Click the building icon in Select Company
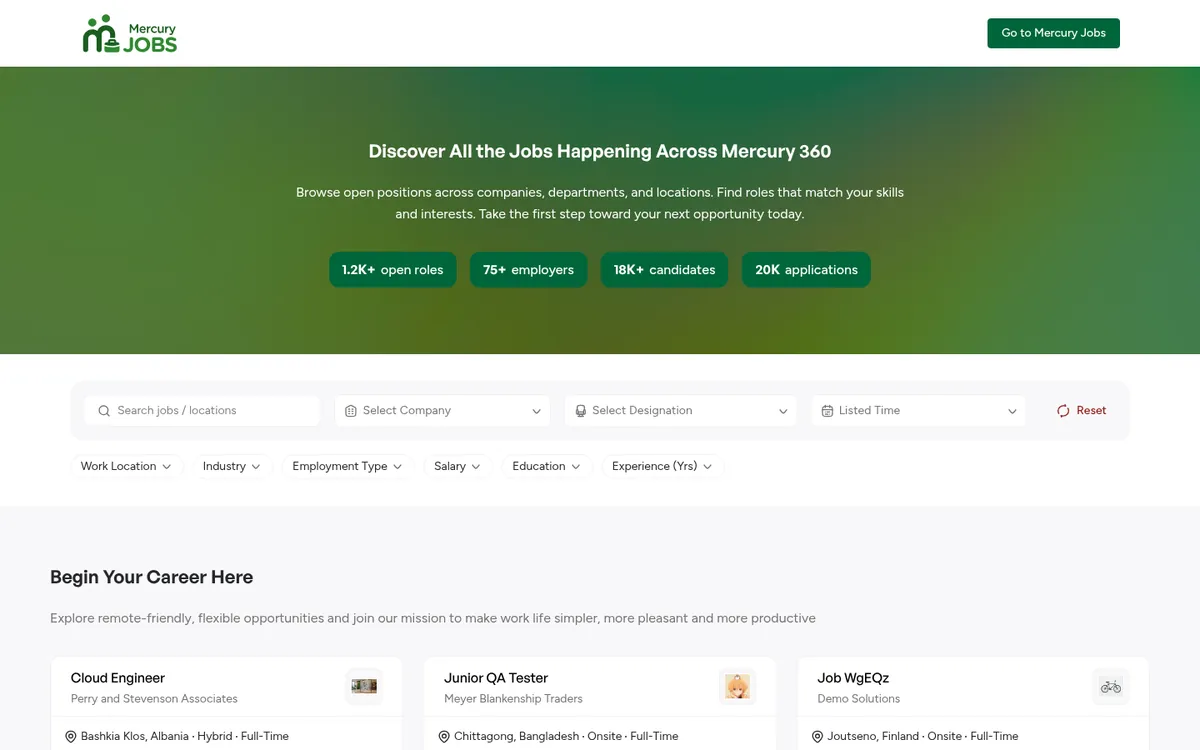Viewport: 1200px width, 750px height. 351,411
